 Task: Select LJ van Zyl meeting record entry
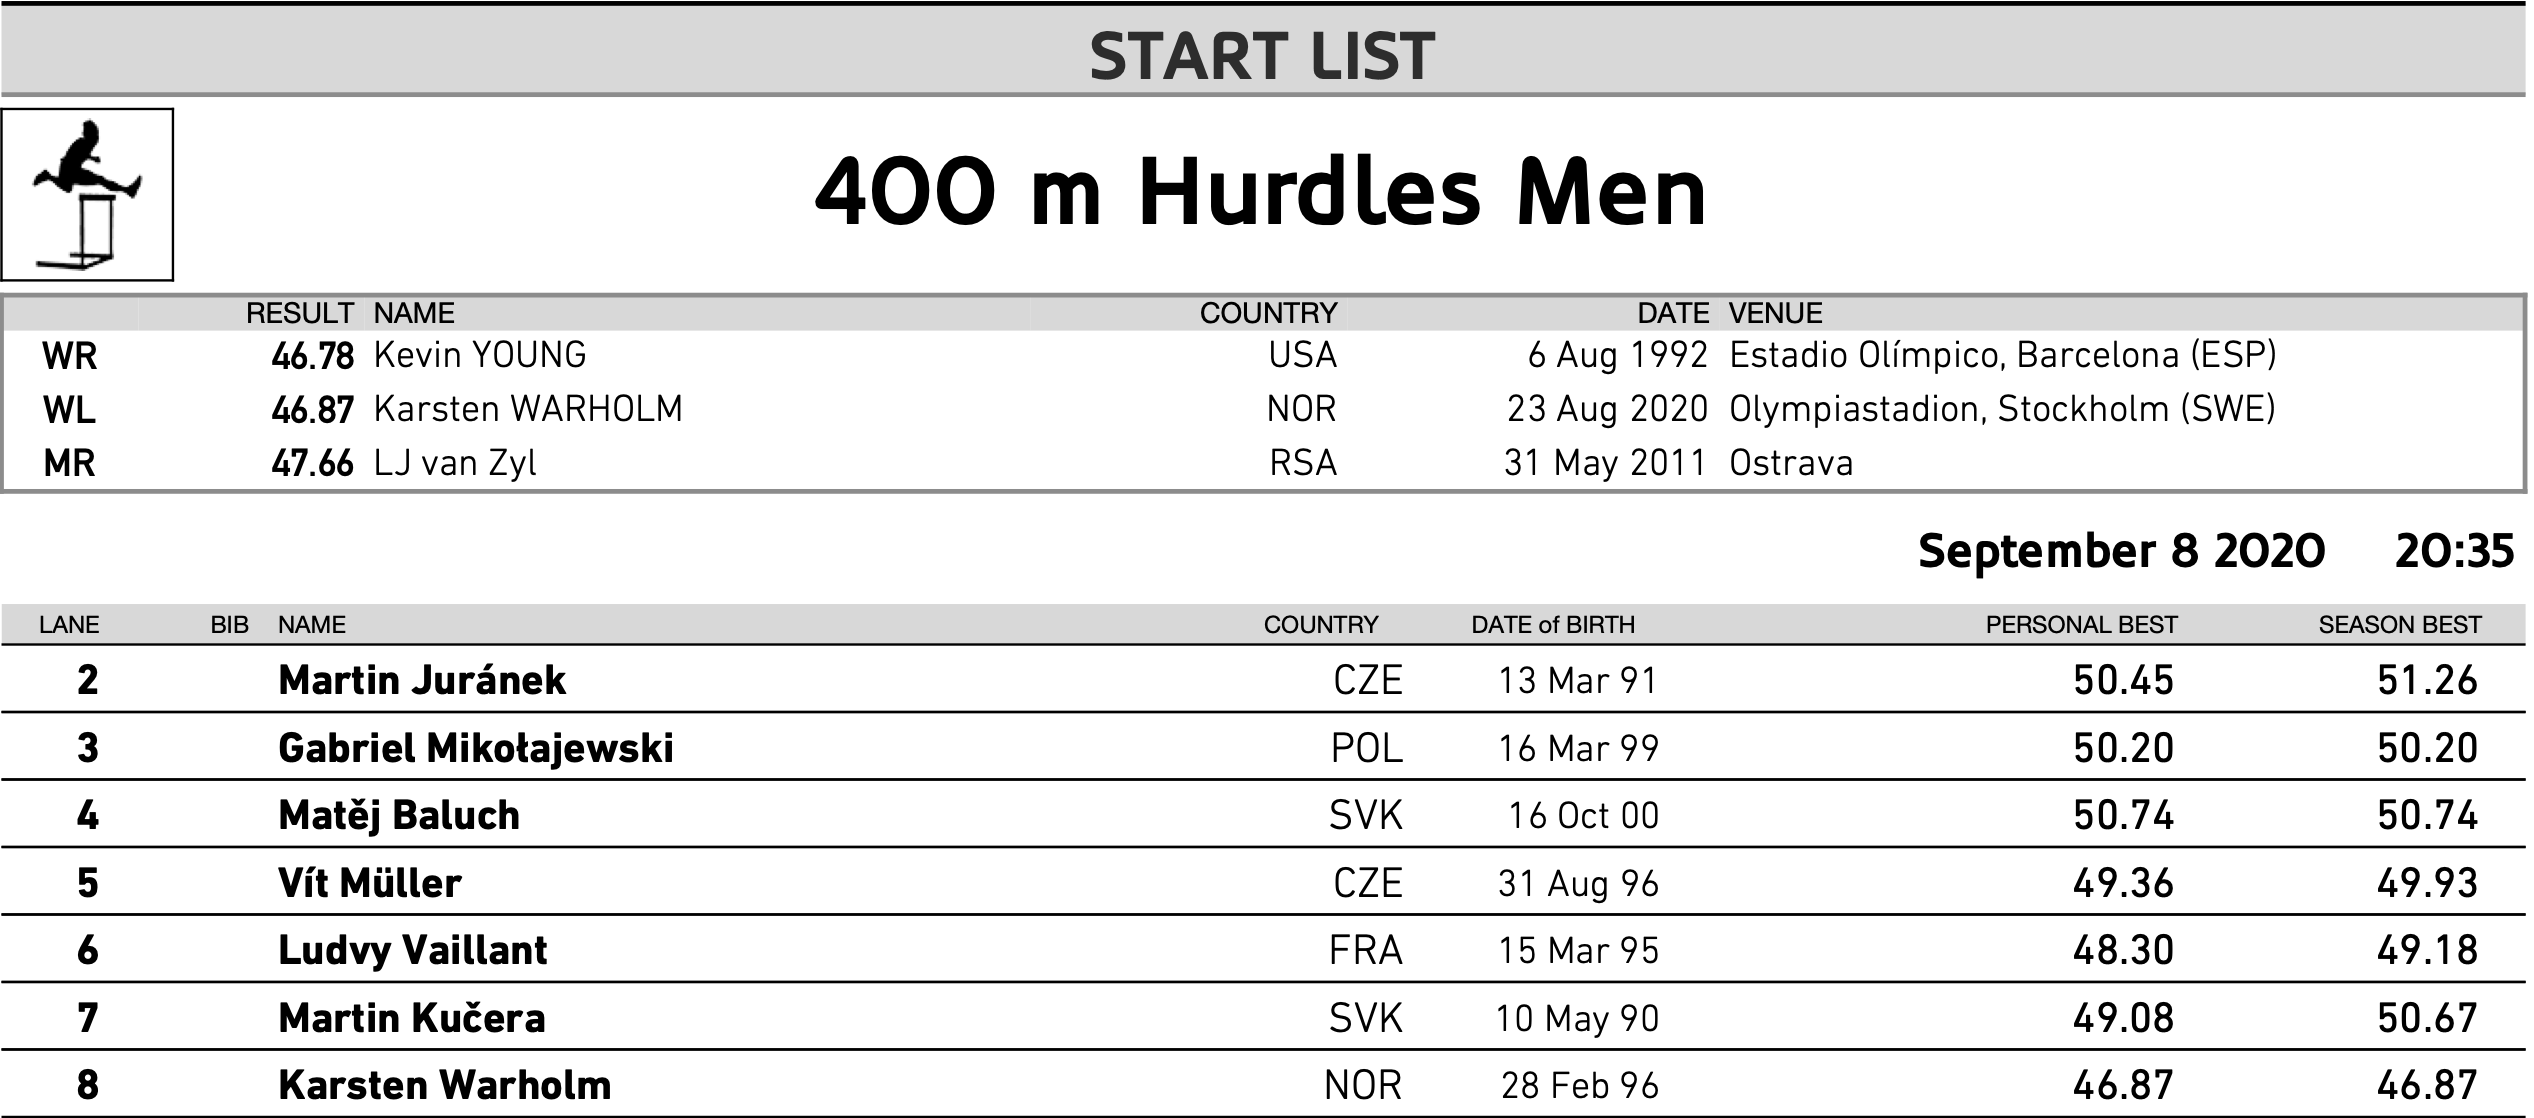pyautogui.click(x=455, y=463)
